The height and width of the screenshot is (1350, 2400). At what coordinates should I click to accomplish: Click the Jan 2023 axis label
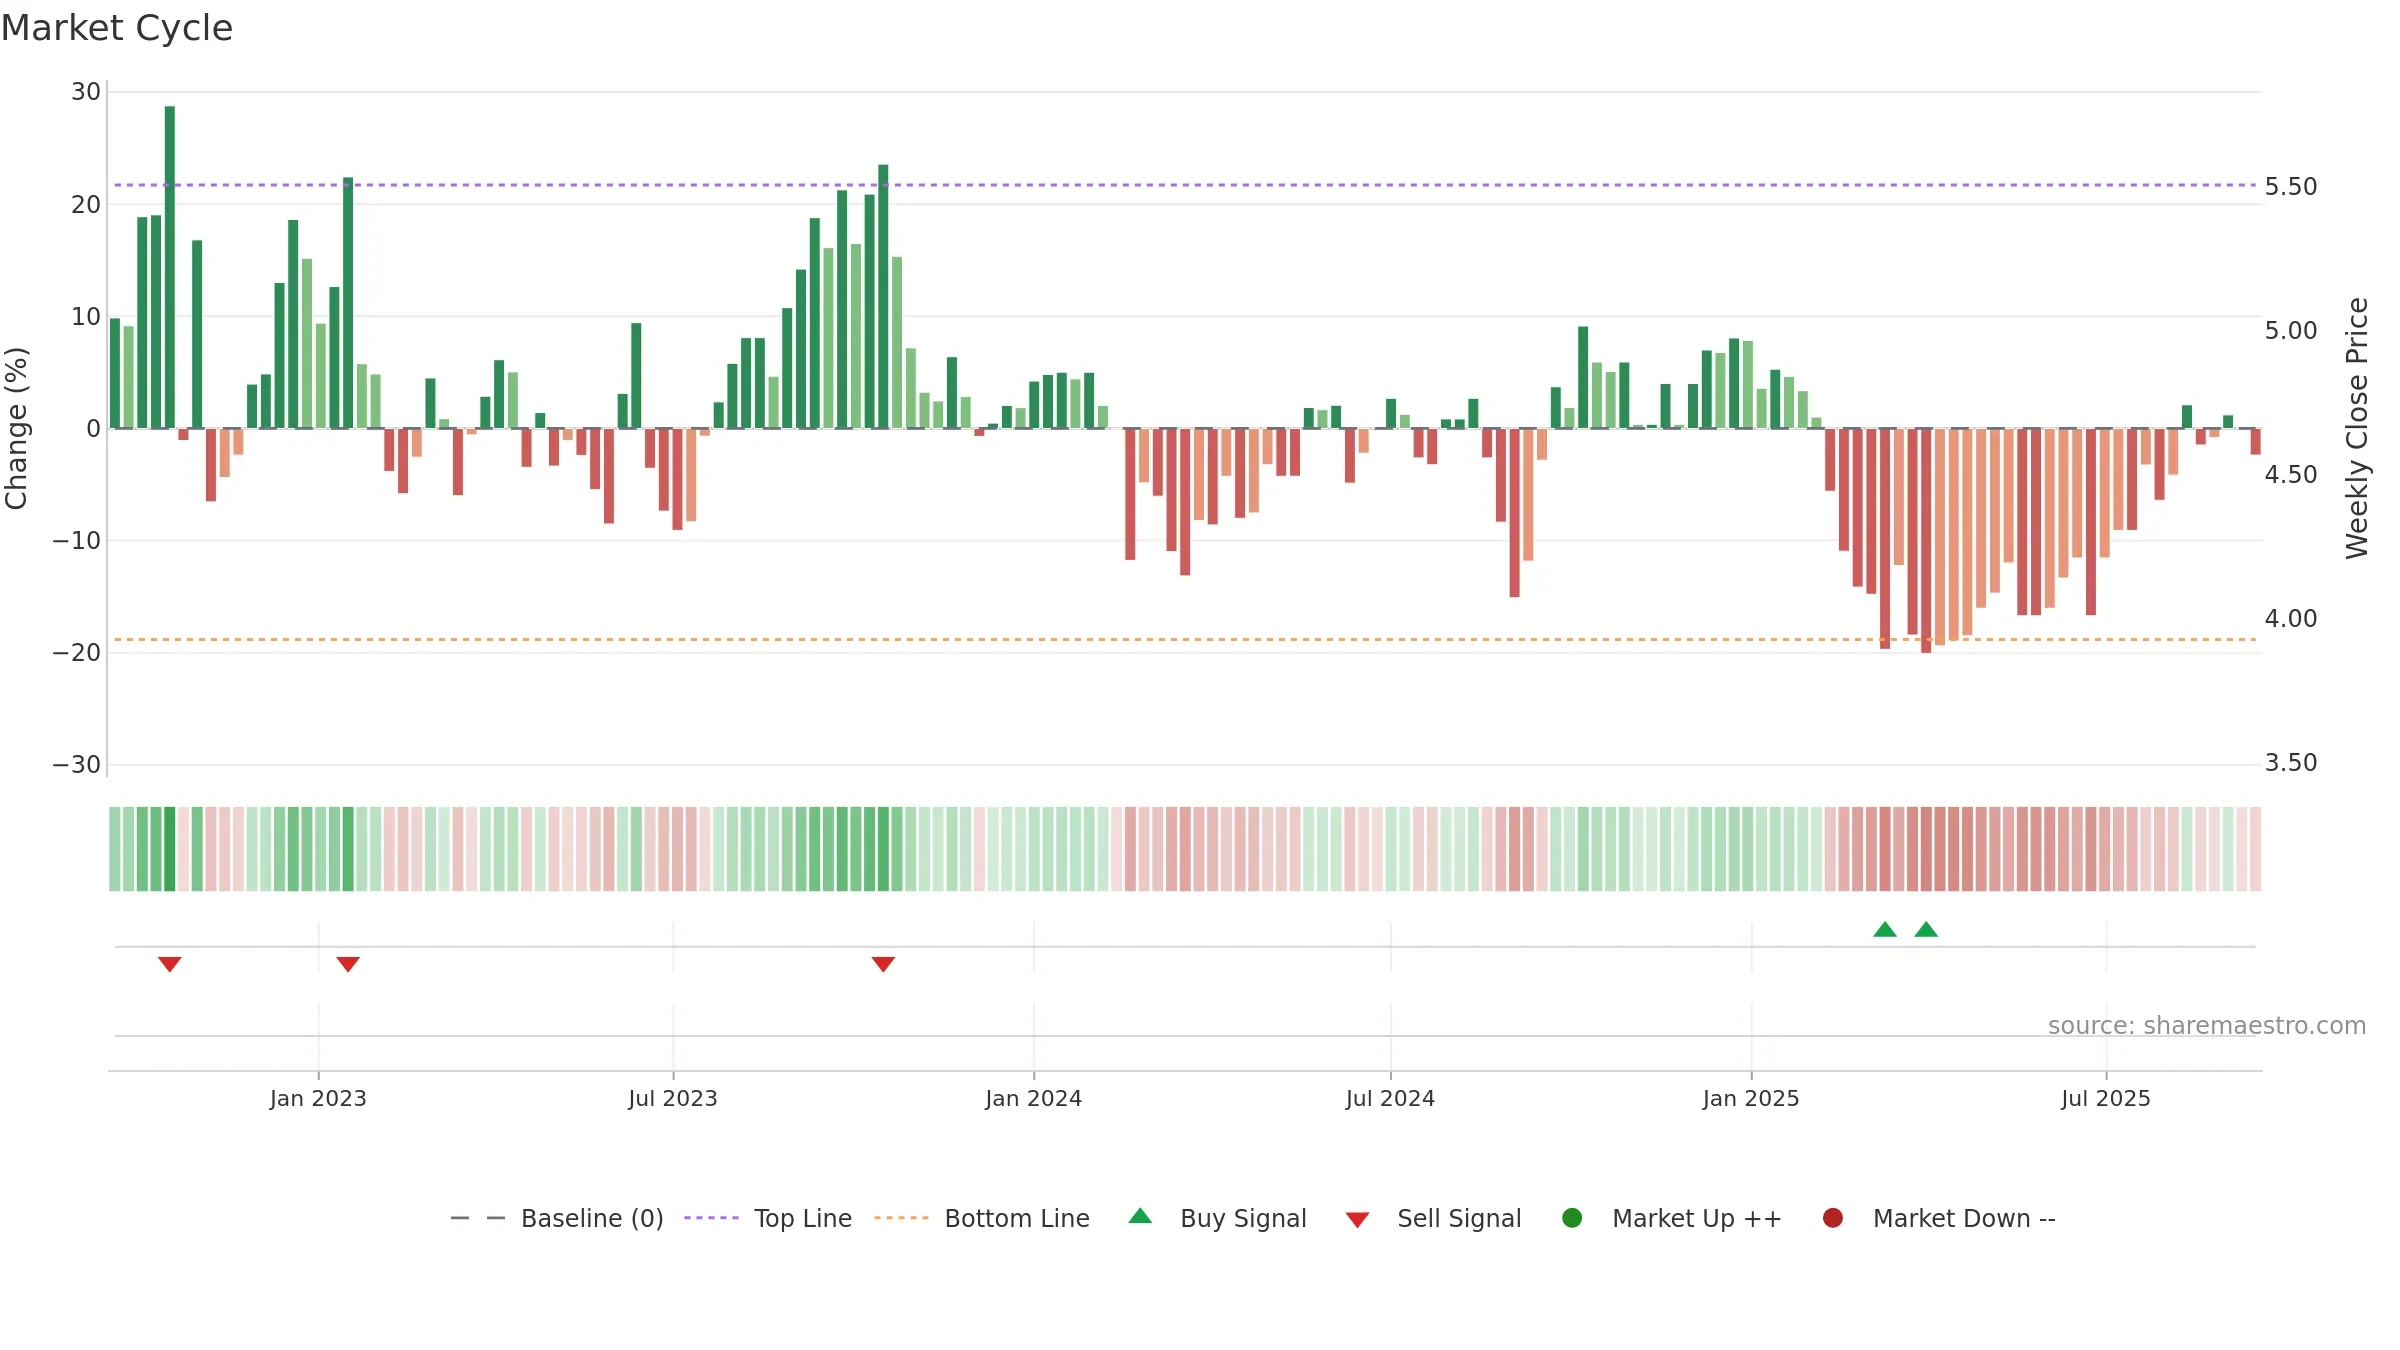tap(318, 1098)
